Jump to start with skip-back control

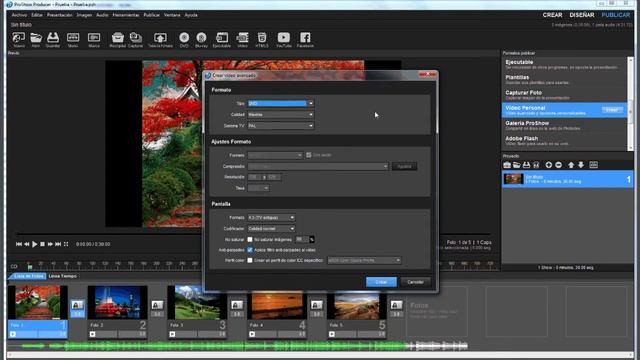click(19, 244)
